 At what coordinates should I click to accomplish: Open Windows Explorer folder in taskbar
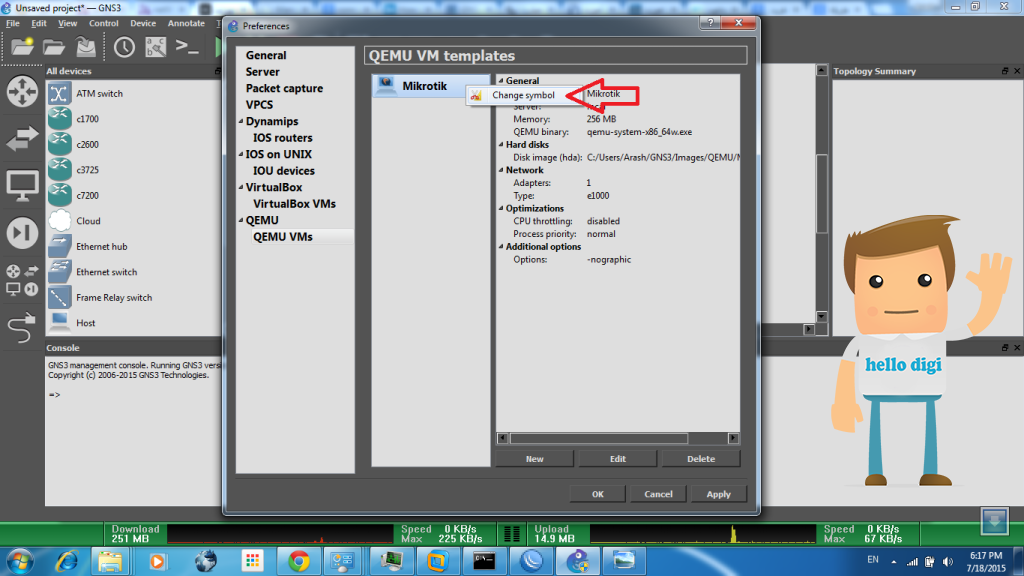tap(110, 561)
